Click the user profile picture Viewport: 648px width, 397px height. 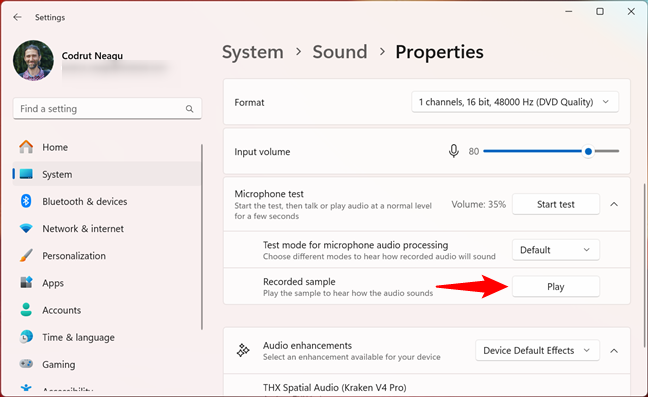pos(33,60)
